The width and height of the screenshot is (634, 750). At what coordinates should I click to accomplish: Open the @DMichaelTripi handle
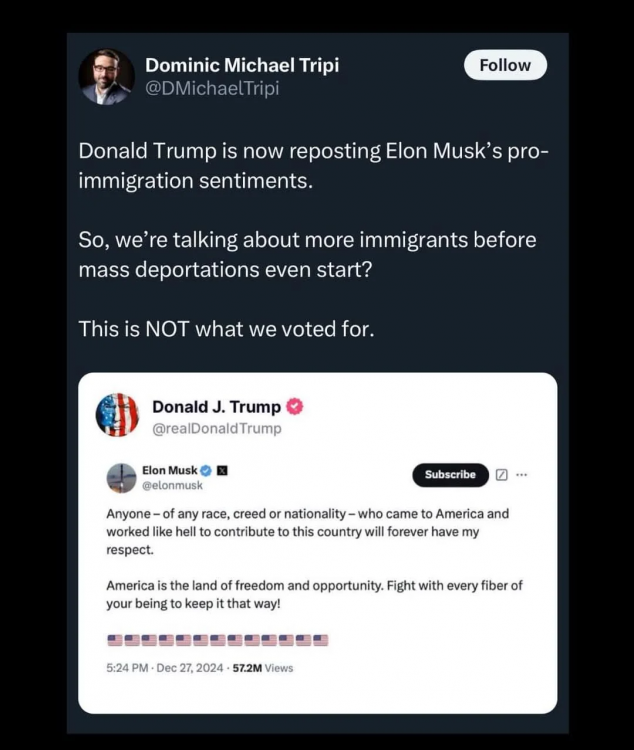pyautogui.click(x=212, y=88)
